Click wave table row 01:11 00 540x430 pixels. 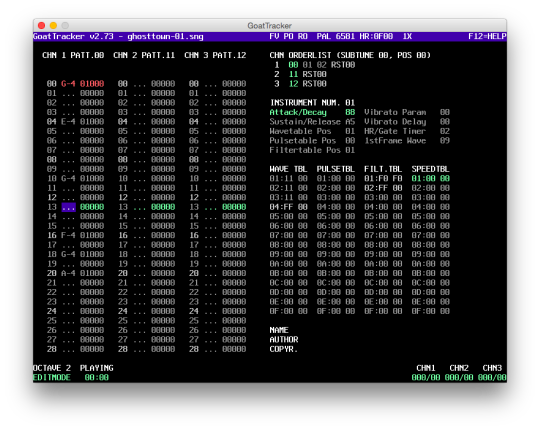pyautogui.click(x=289, y=178)
